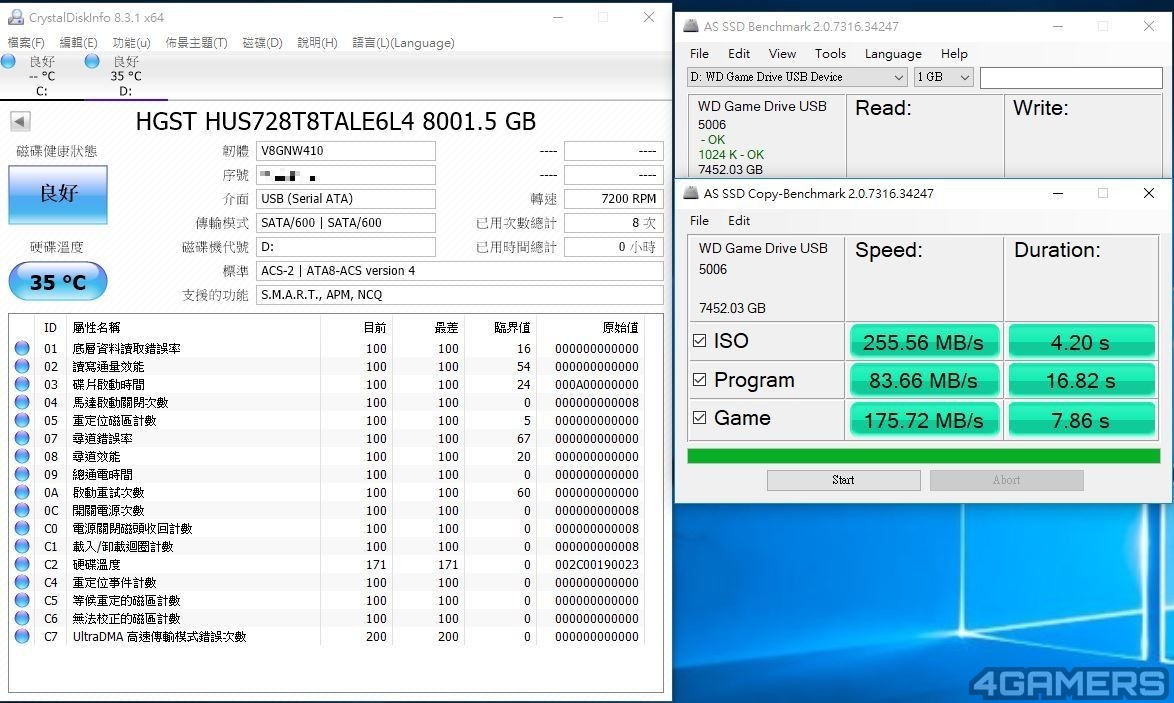Click status orb for attribute C6 row

pos(22,618)
